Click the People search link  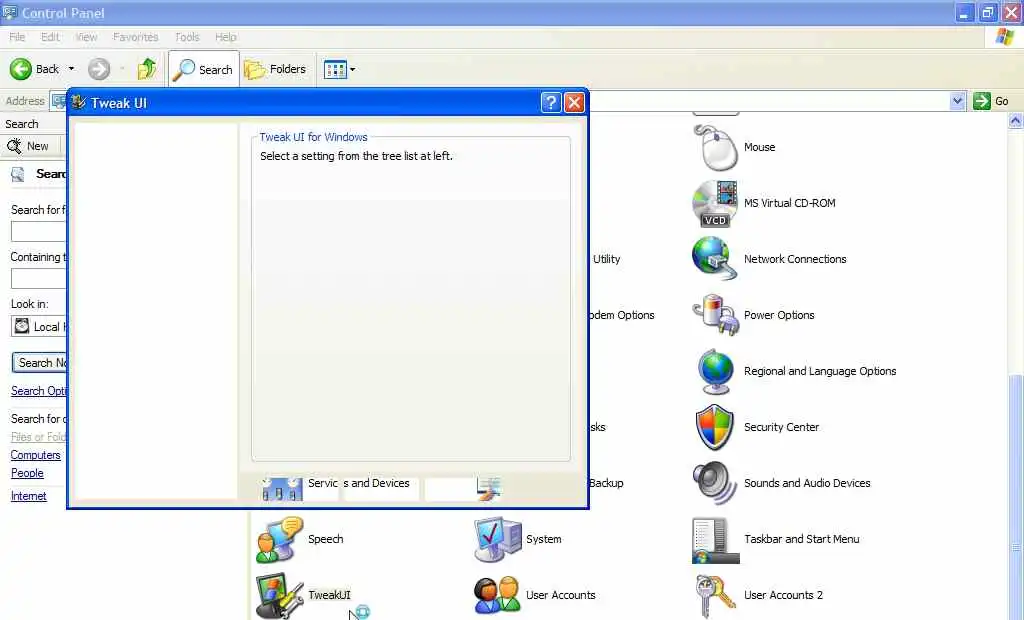[x=27, y=473]
